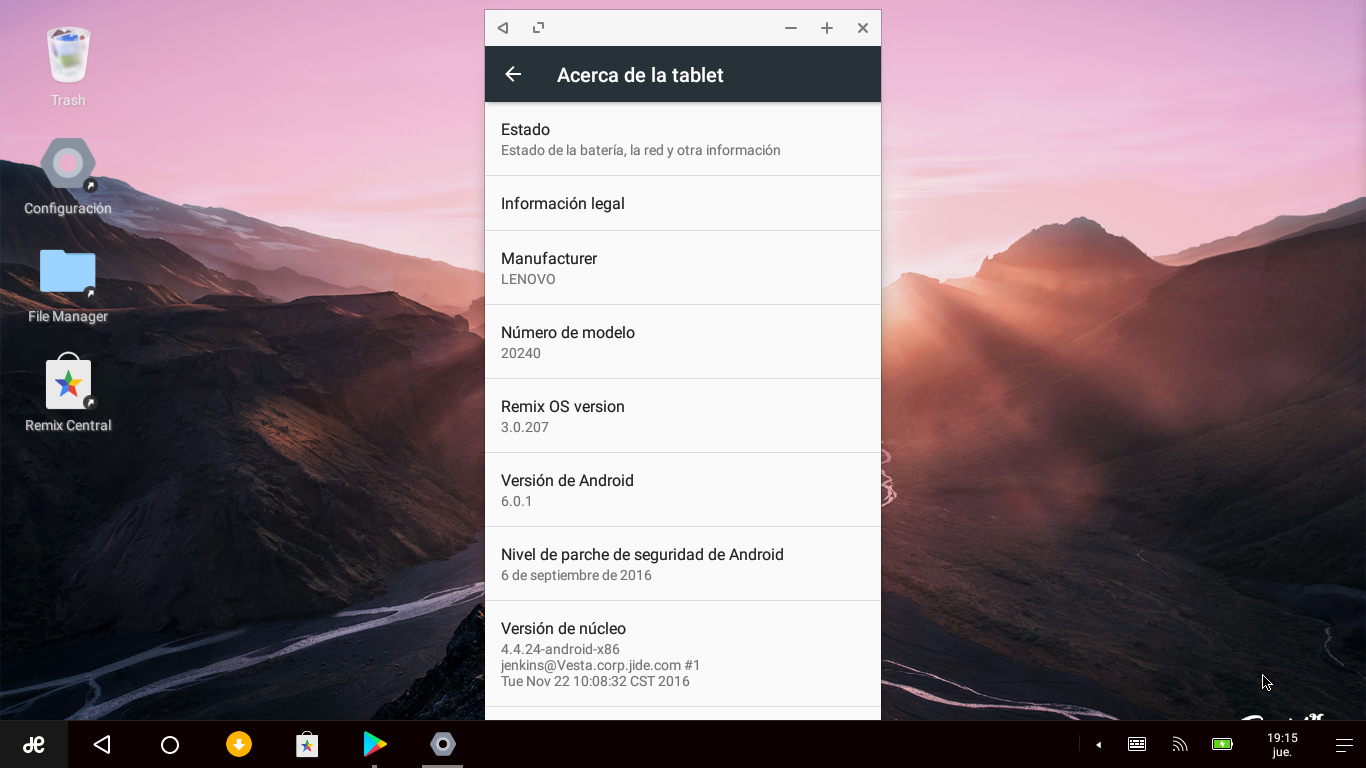
Task: Expand the hidden tray icons arrow
Action: pos(1098,744)
